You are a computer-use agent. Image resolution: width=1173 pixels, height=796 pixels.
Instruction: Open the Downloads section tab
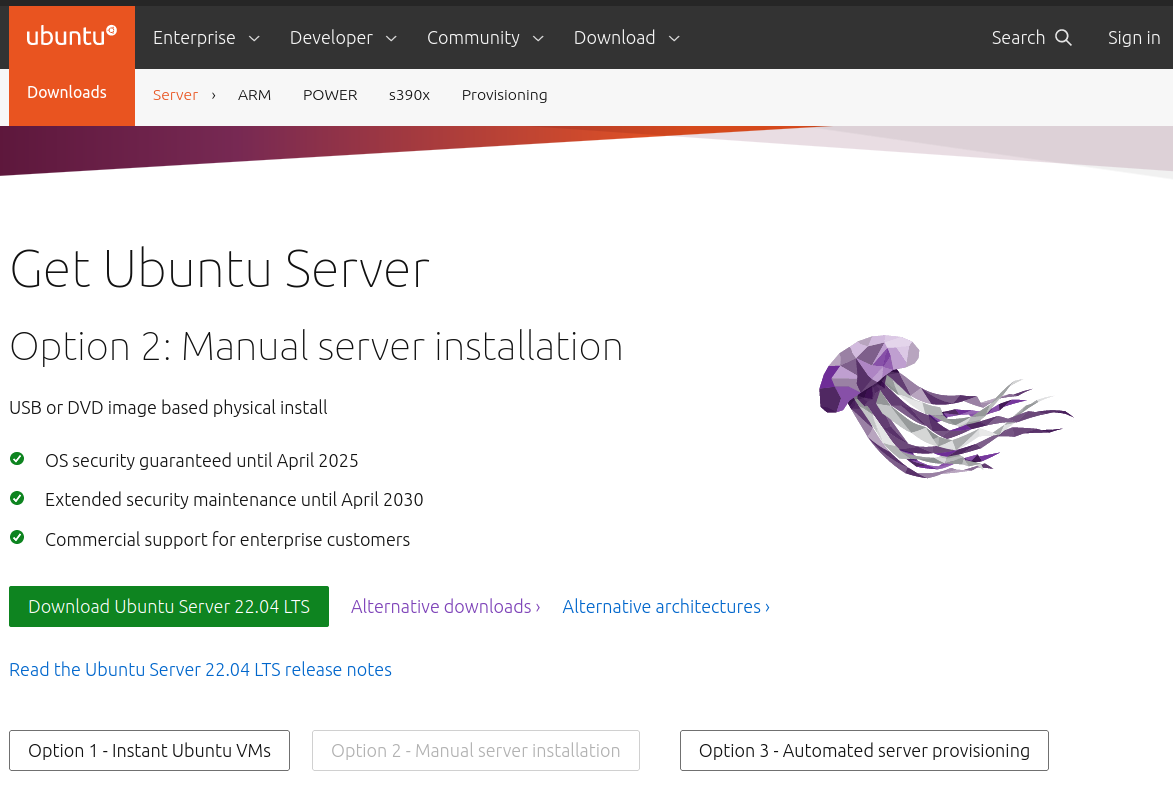tap(67, 92)
